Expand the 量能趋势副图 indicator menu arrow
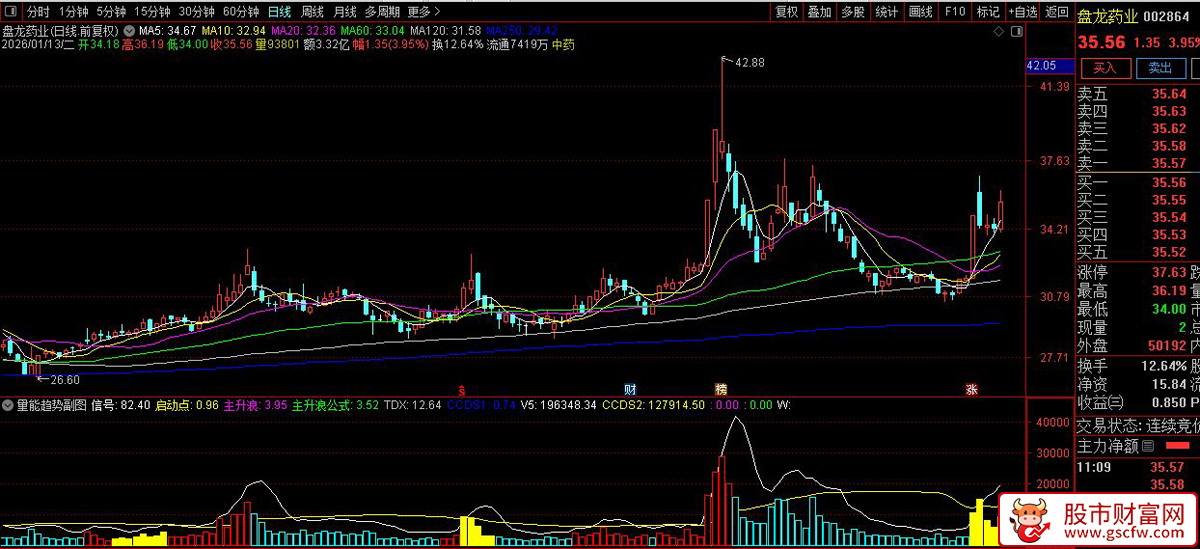The width and height of the screenshot is (1200, 549). (x=8, y=406)
